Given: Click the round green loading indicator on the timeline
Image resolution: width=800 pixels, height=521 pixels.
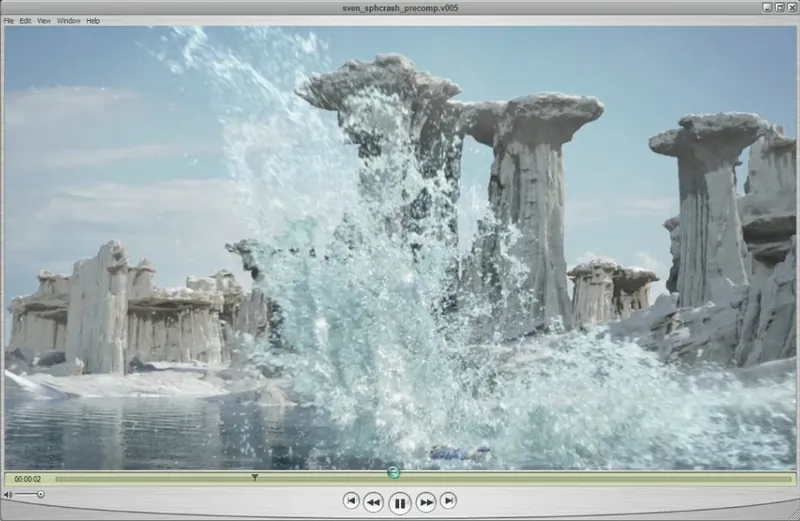Looking at the screenshot, I should point(393,473).
